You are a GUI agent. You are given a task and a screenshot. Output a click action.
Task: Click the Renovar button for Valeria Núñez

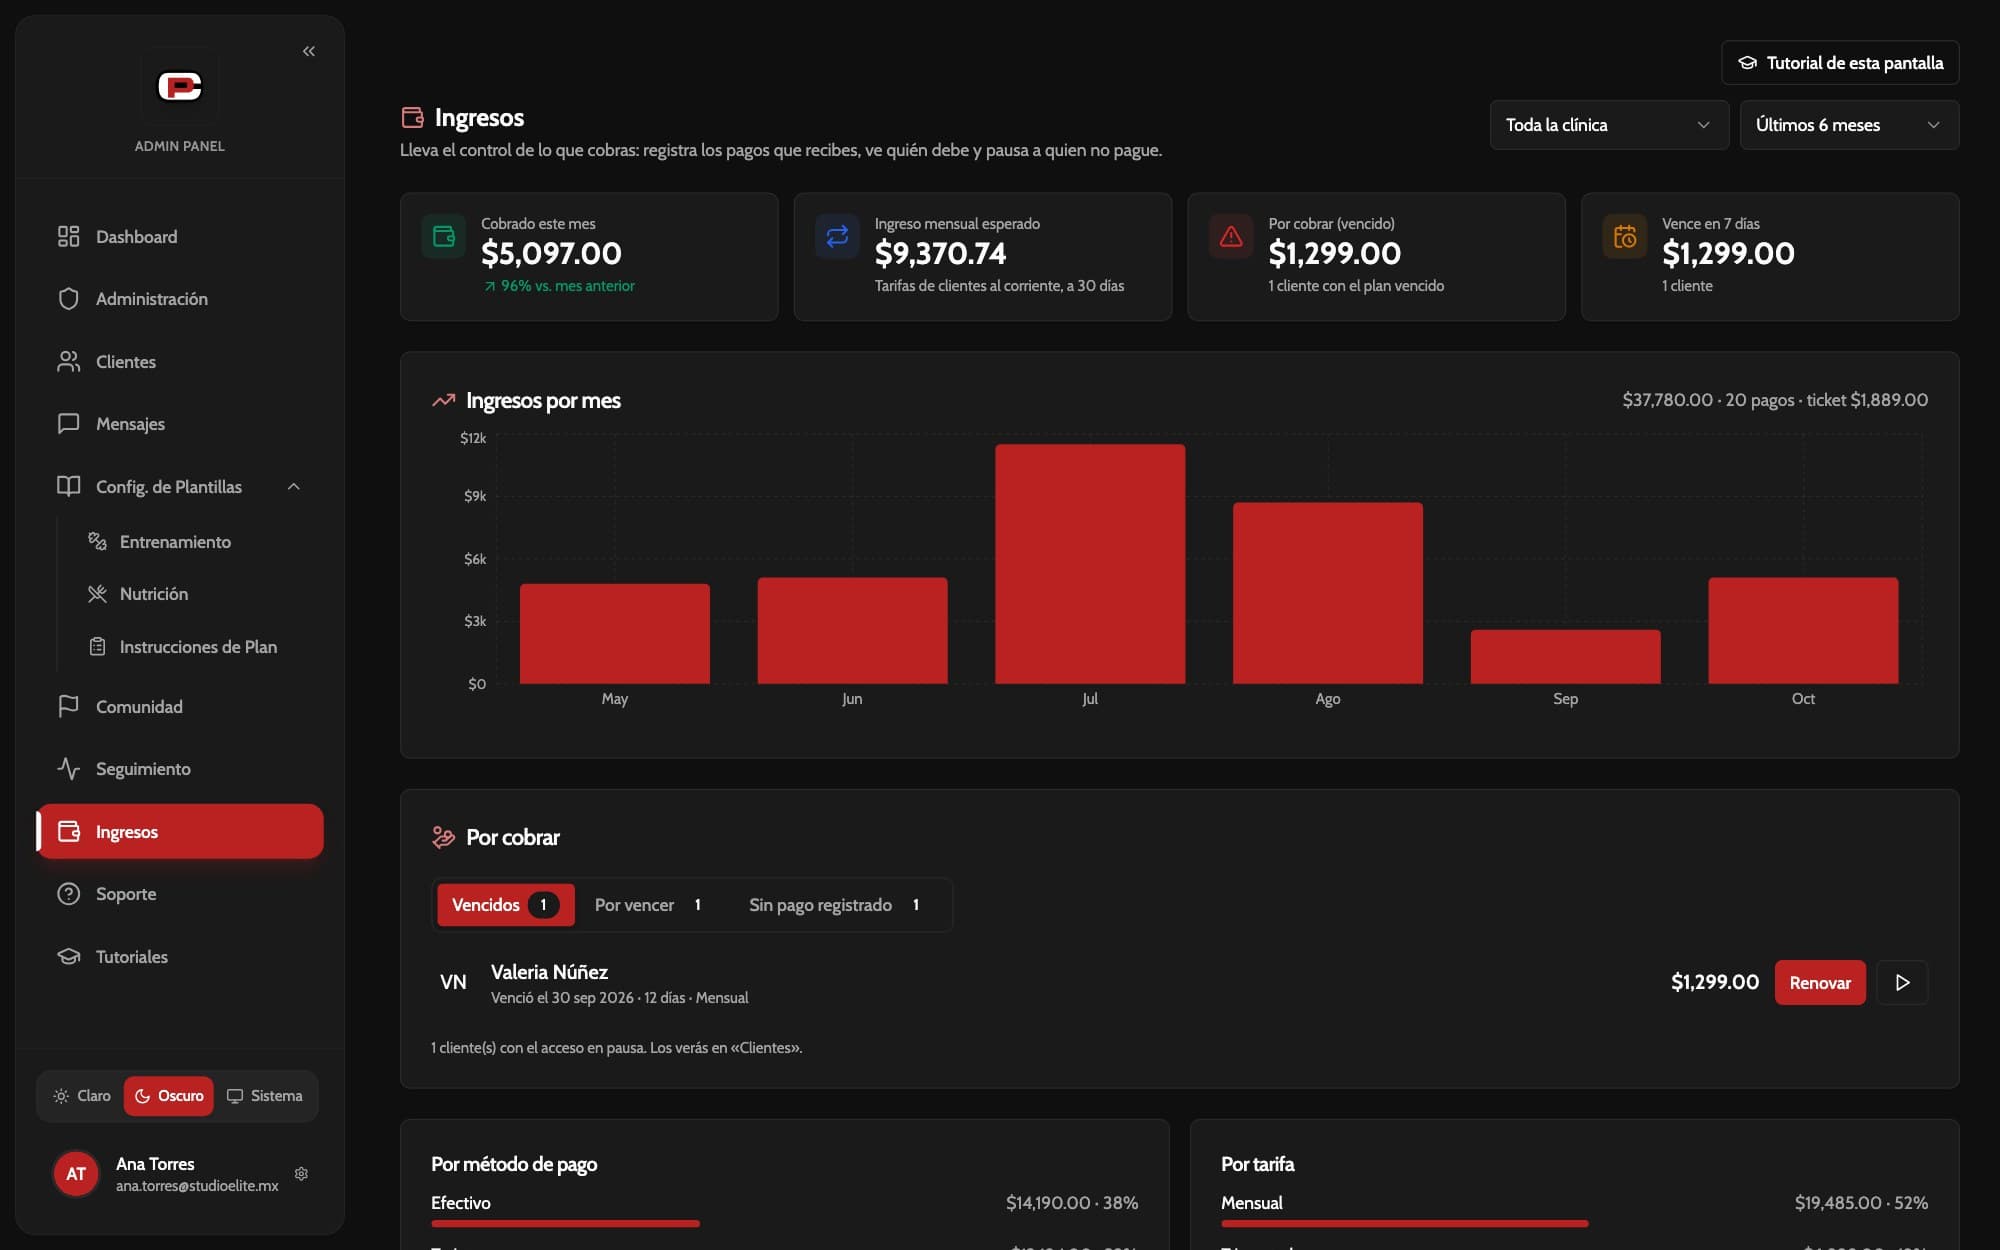coord(1820,983)
